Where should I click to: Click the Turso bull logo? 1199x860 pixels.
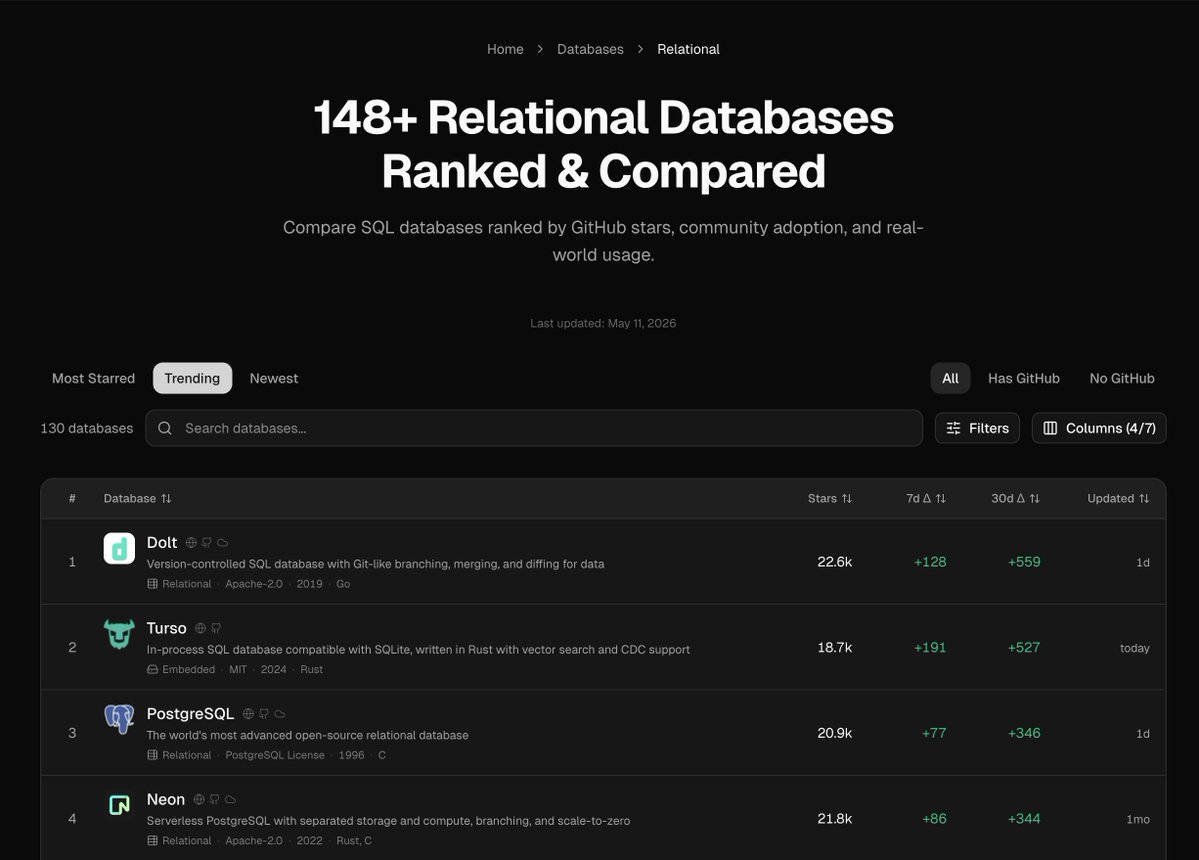119,634
